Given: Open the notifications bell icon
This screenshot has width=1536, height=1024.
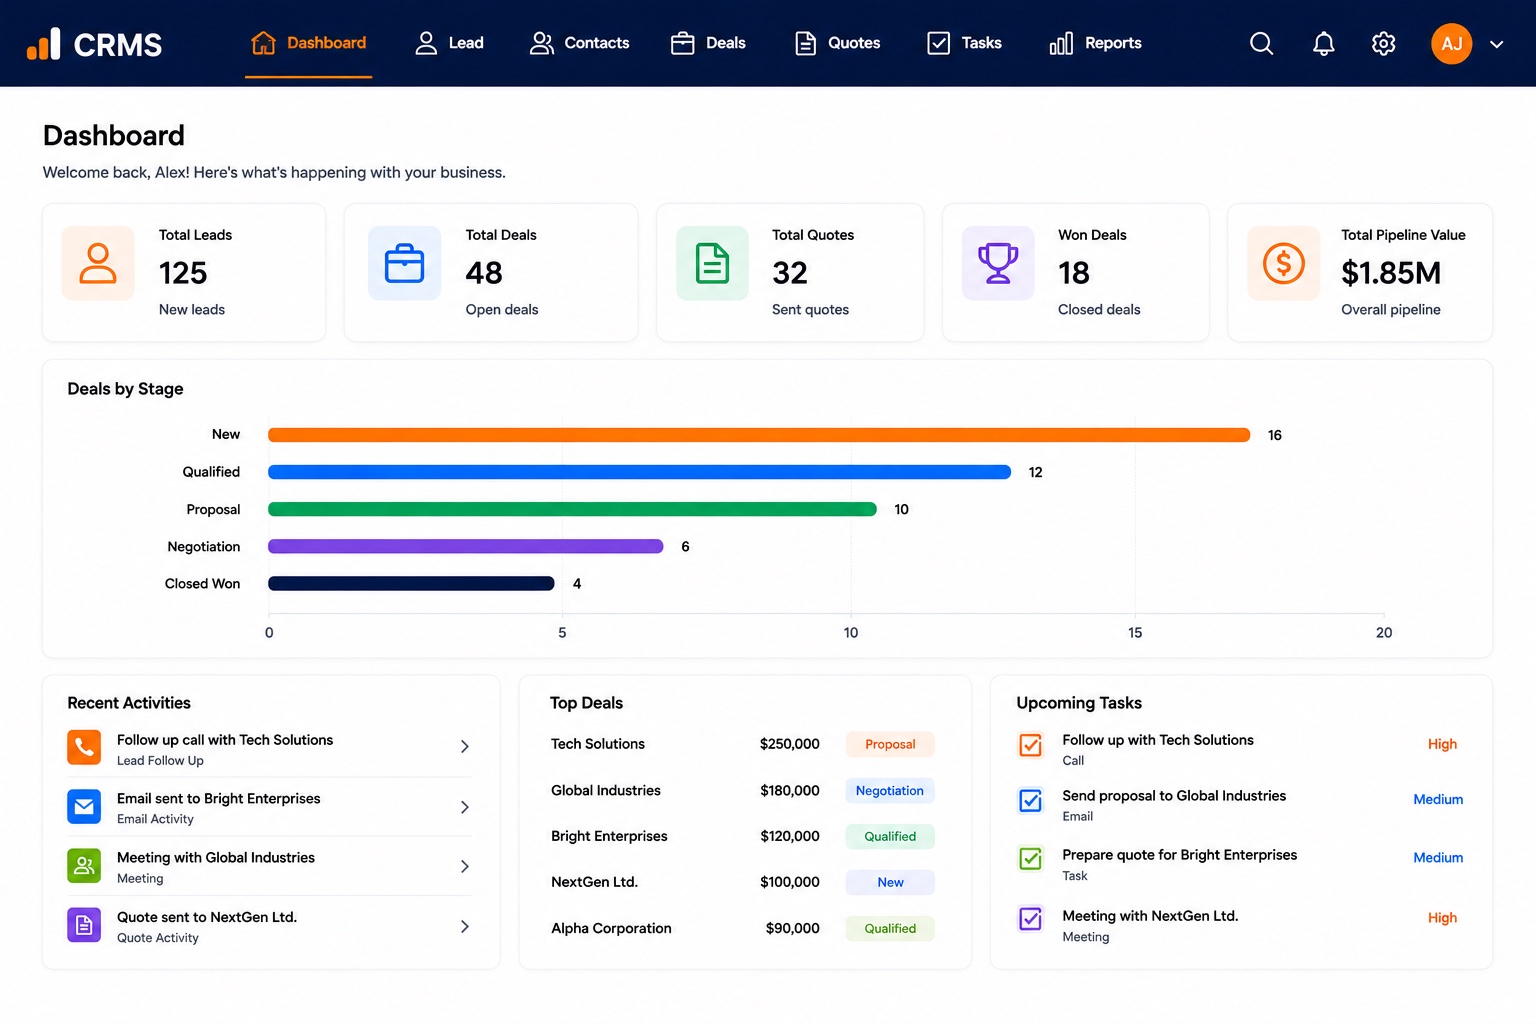Looking at the screenshot, I should [x=1323, y=43].
